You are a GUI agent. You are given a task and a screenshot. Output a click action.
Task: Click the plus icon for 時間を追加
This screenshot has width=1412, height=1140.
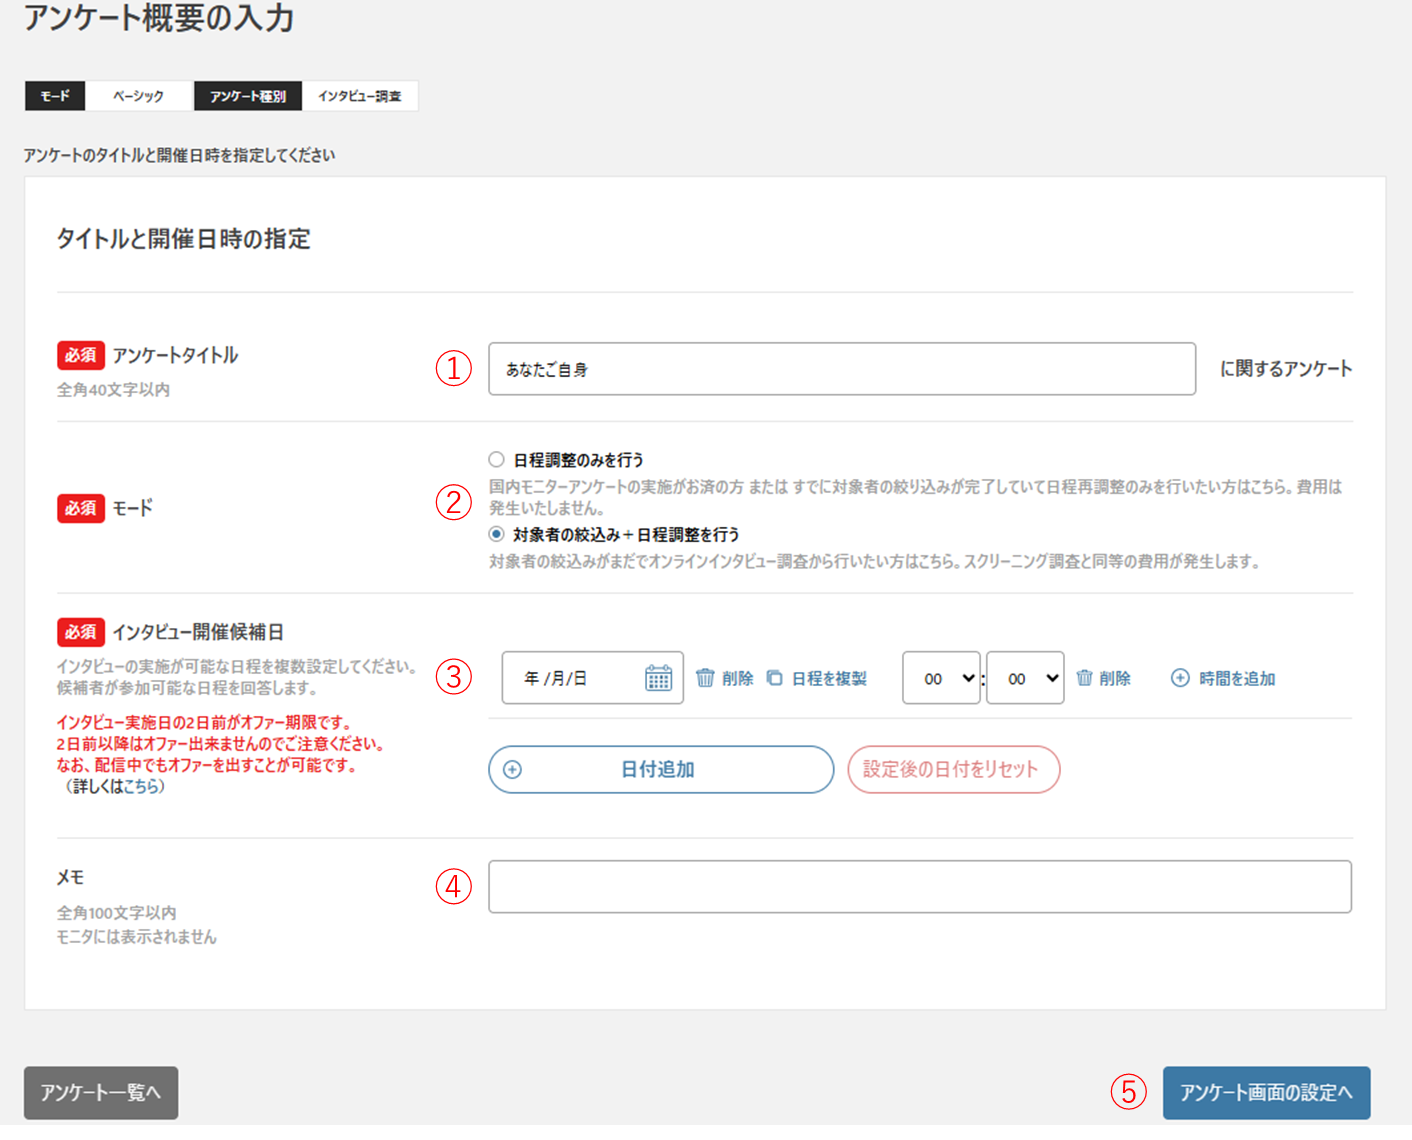(x=1180, y=678)
